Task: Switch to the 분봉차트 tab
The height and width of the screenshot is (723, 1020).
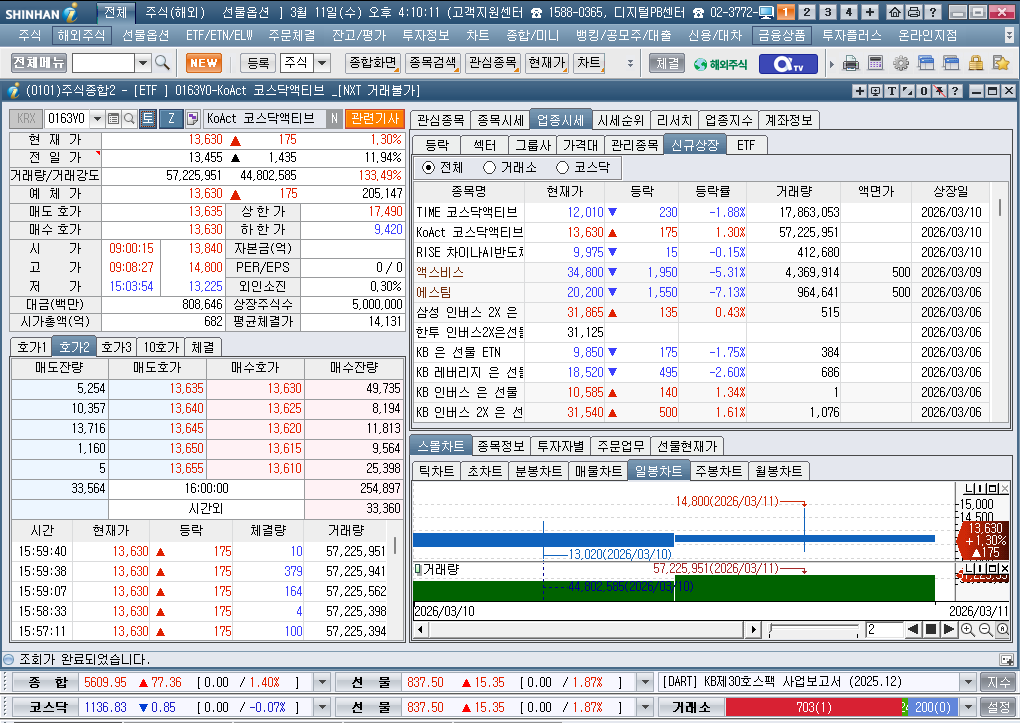Action: click(538, 471)
